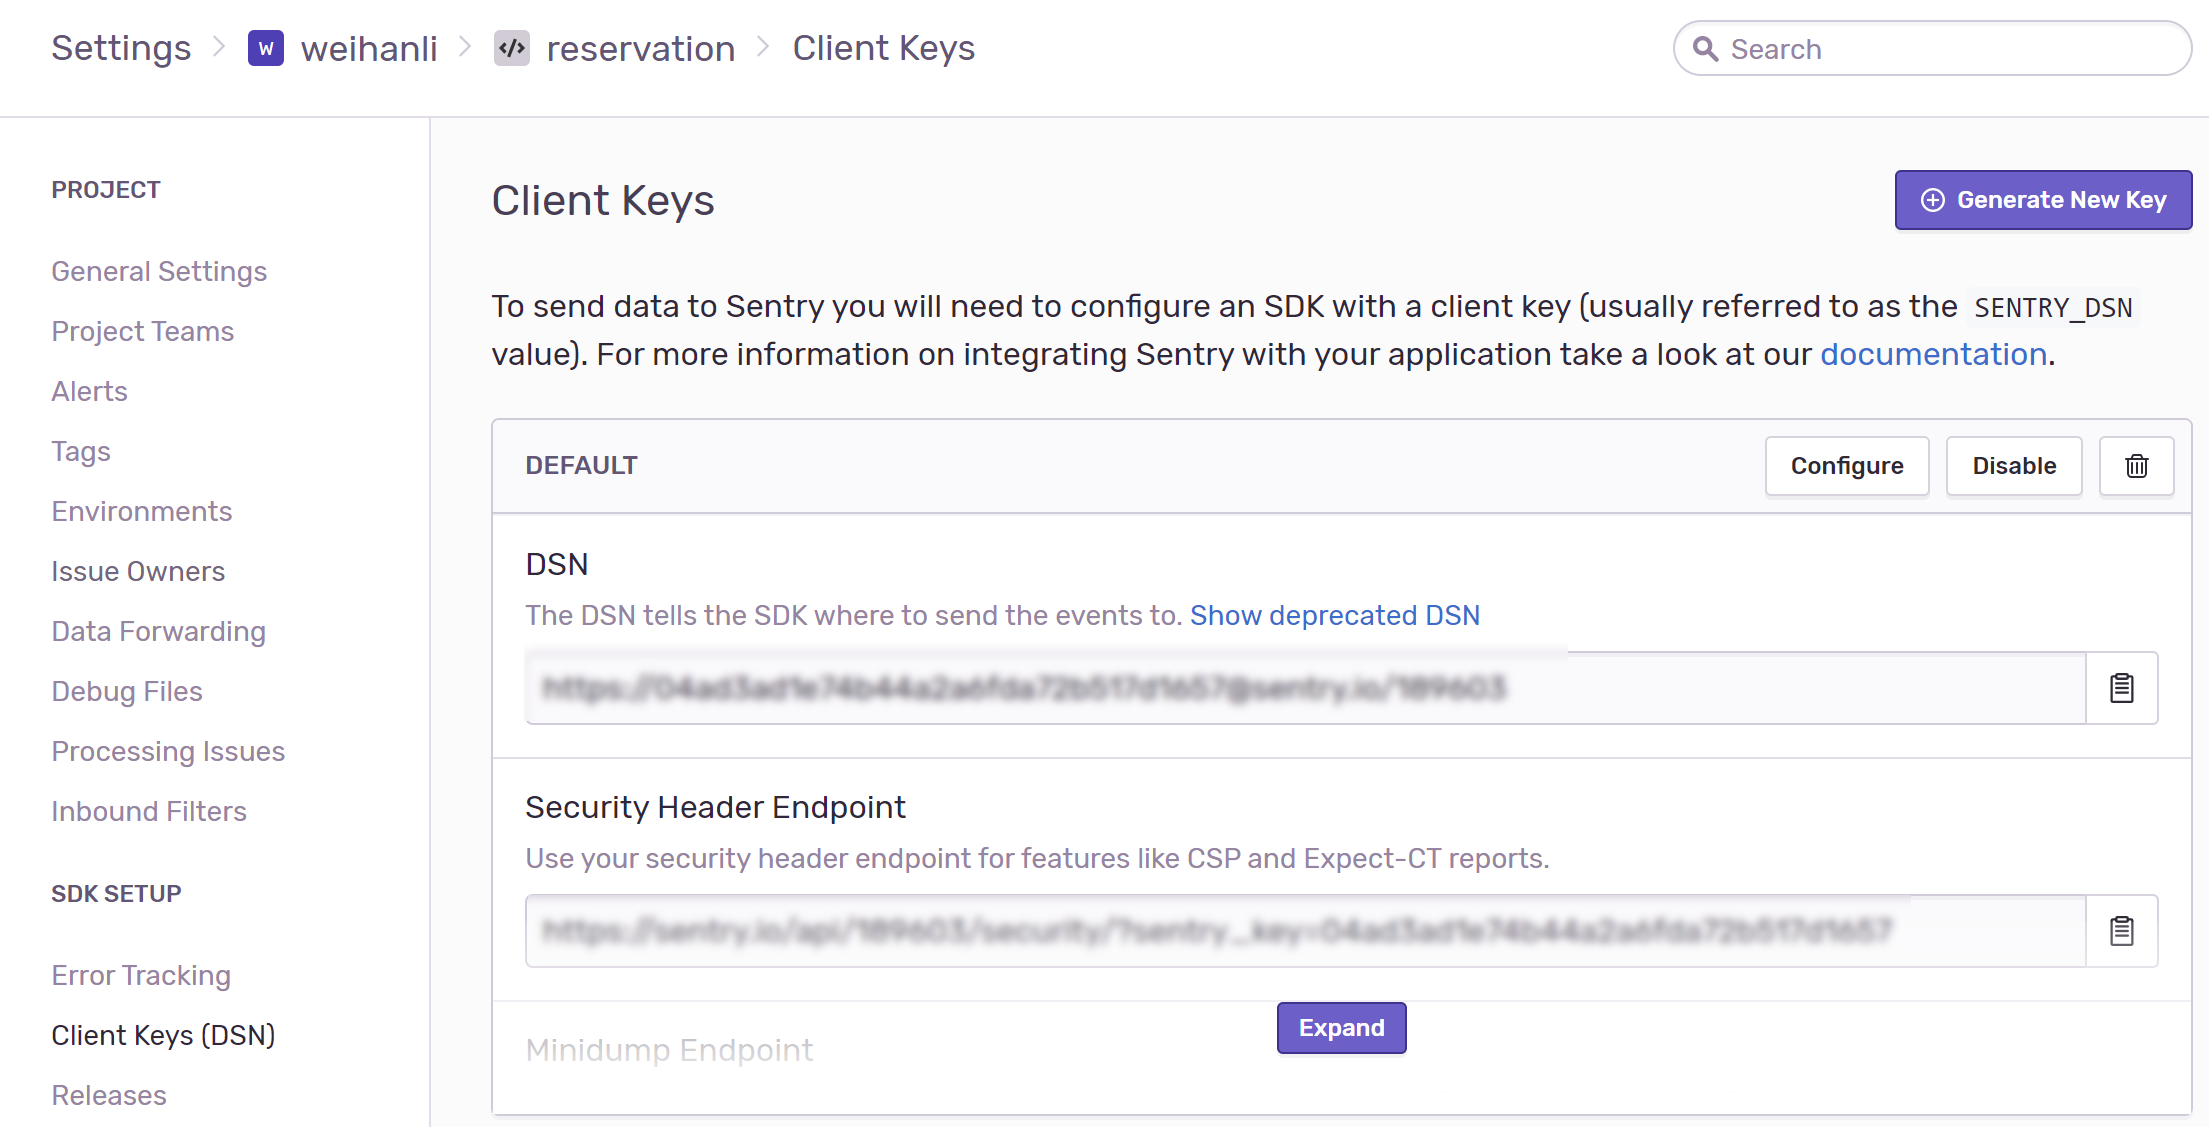Navigate to Settings breadcrumb
The image size is (2209, 1127).
click(121, 48)
